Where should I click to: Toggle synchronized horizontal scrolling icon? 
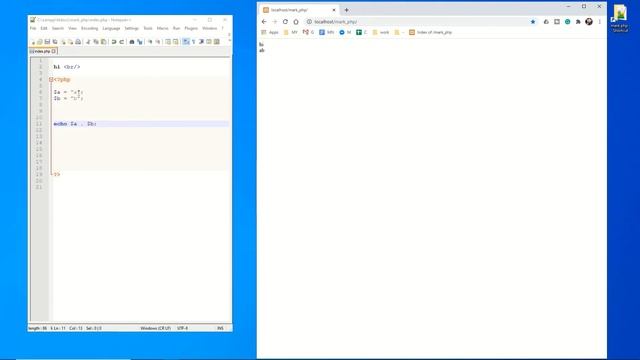pyautogui.click(x=176, y=42)
